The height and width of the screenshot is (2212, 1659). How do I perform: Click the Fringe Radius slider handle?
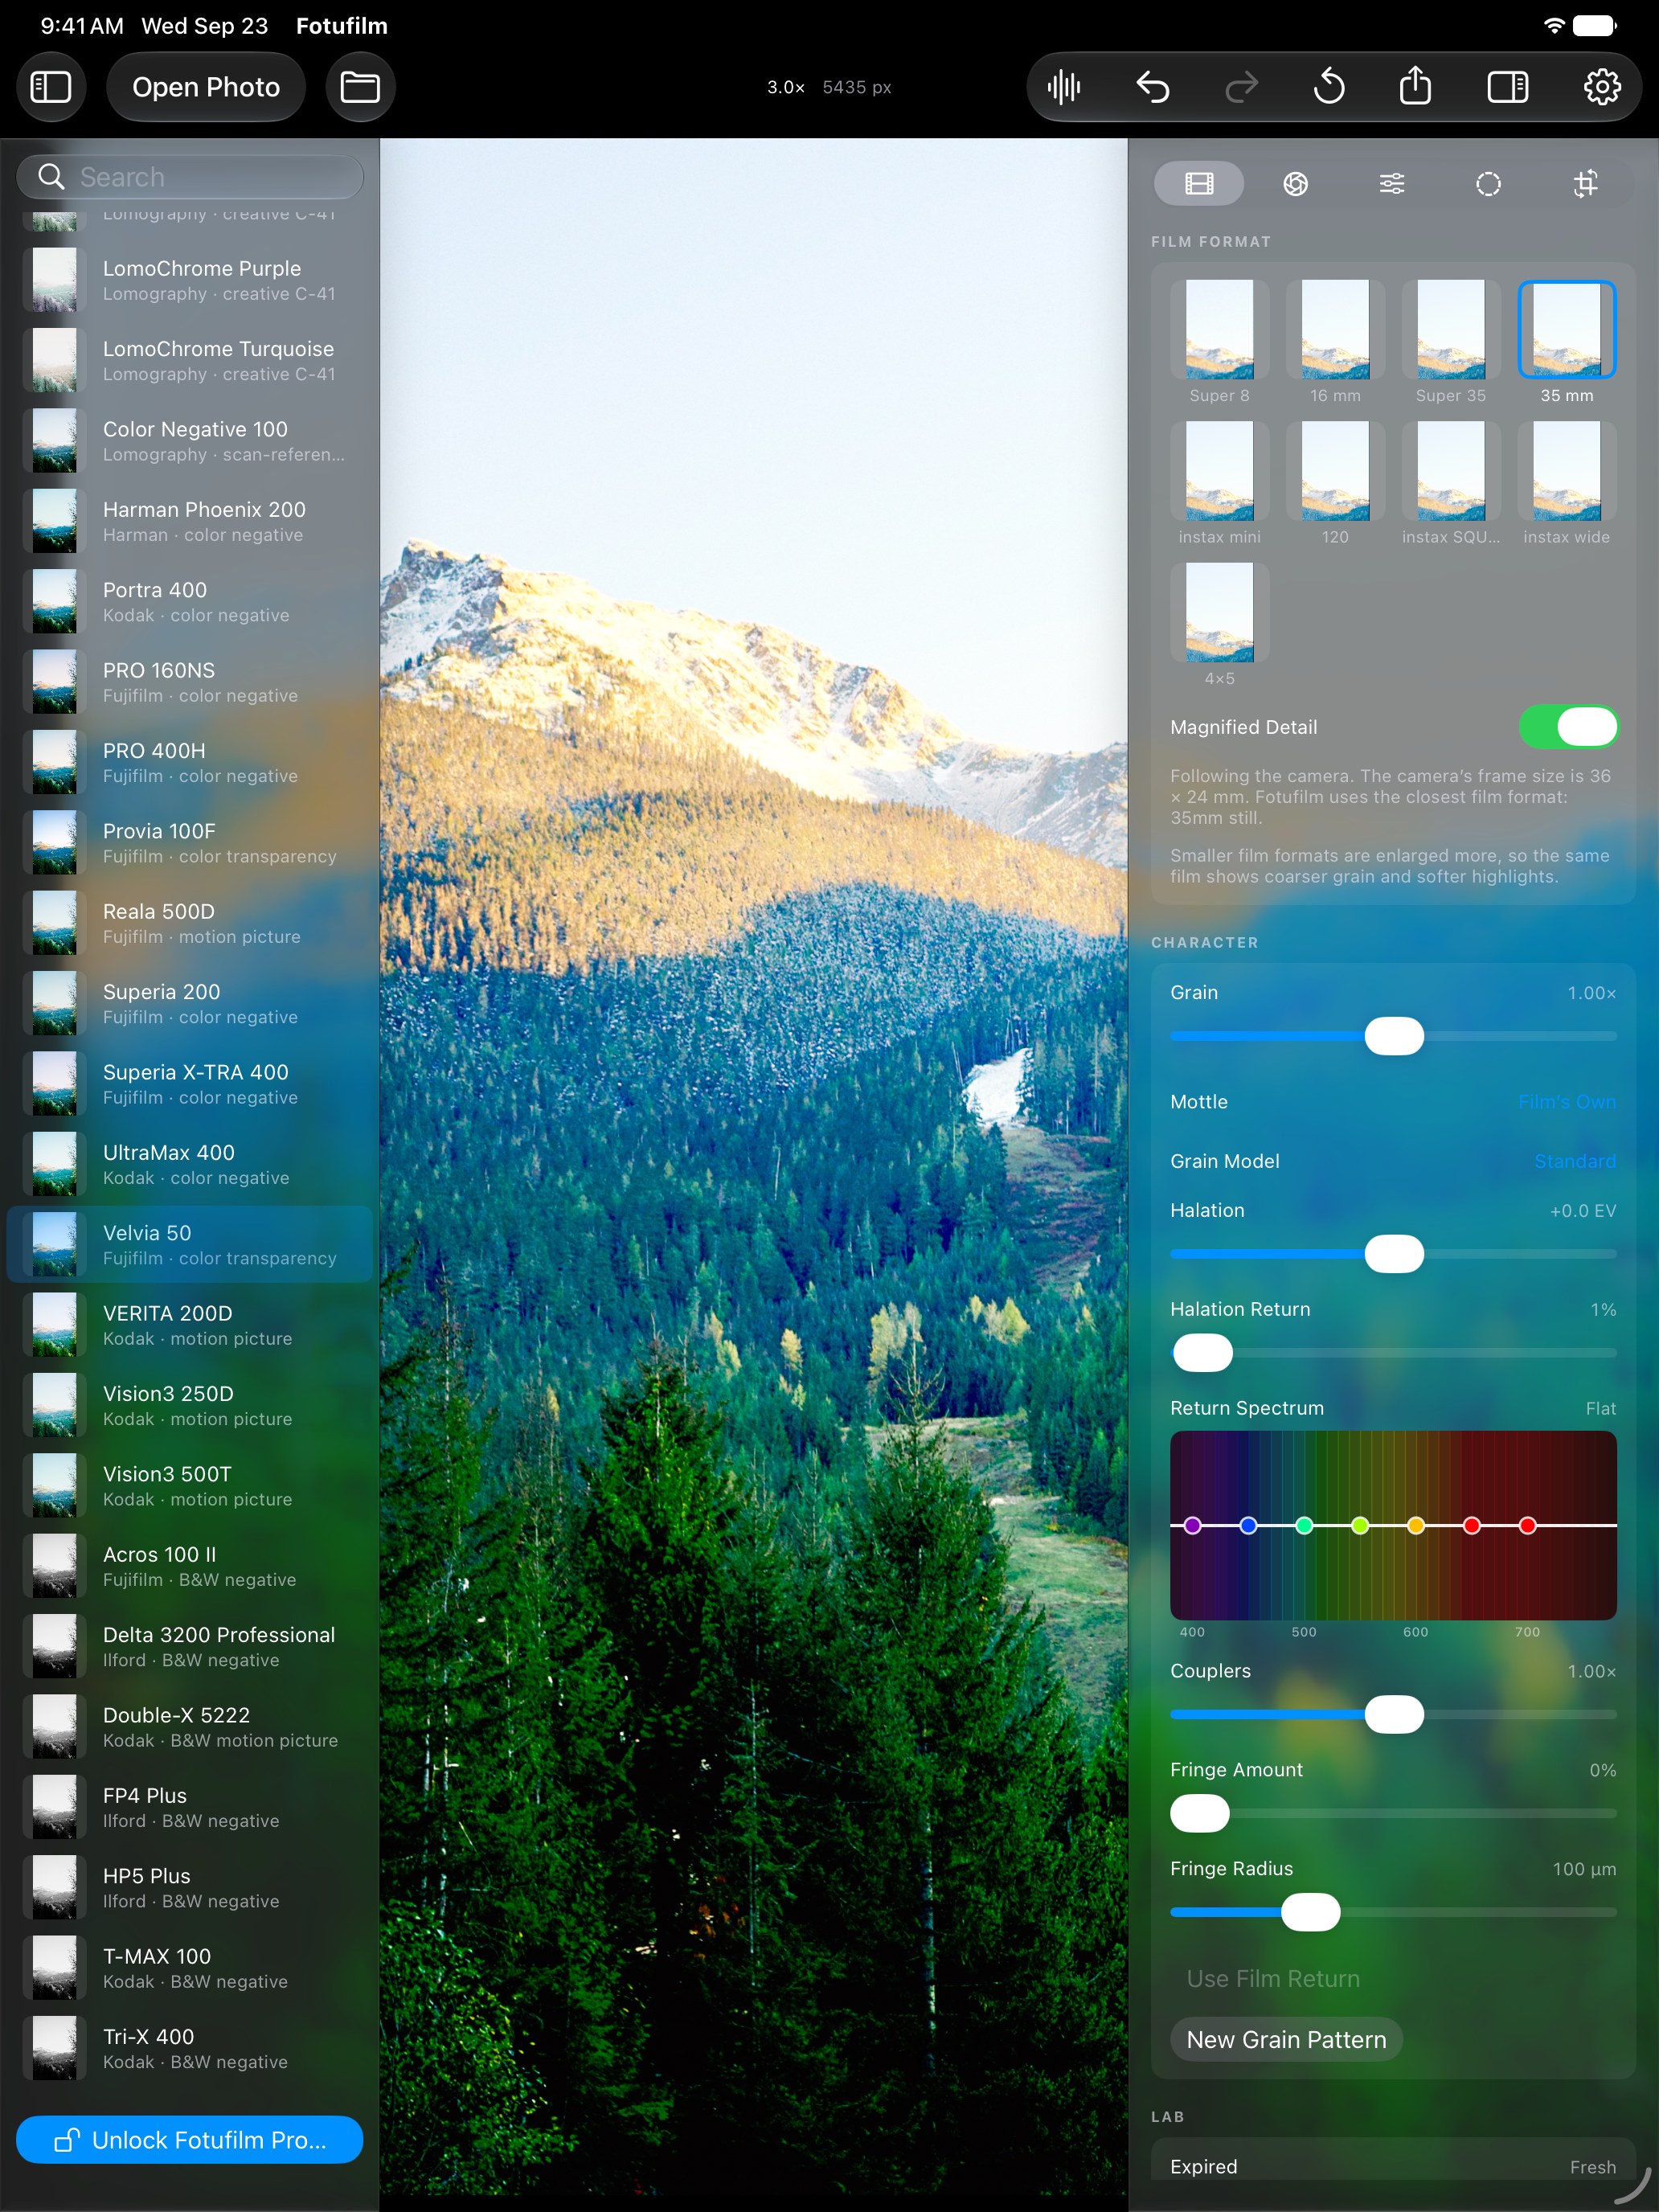tap(1310, 1912)
